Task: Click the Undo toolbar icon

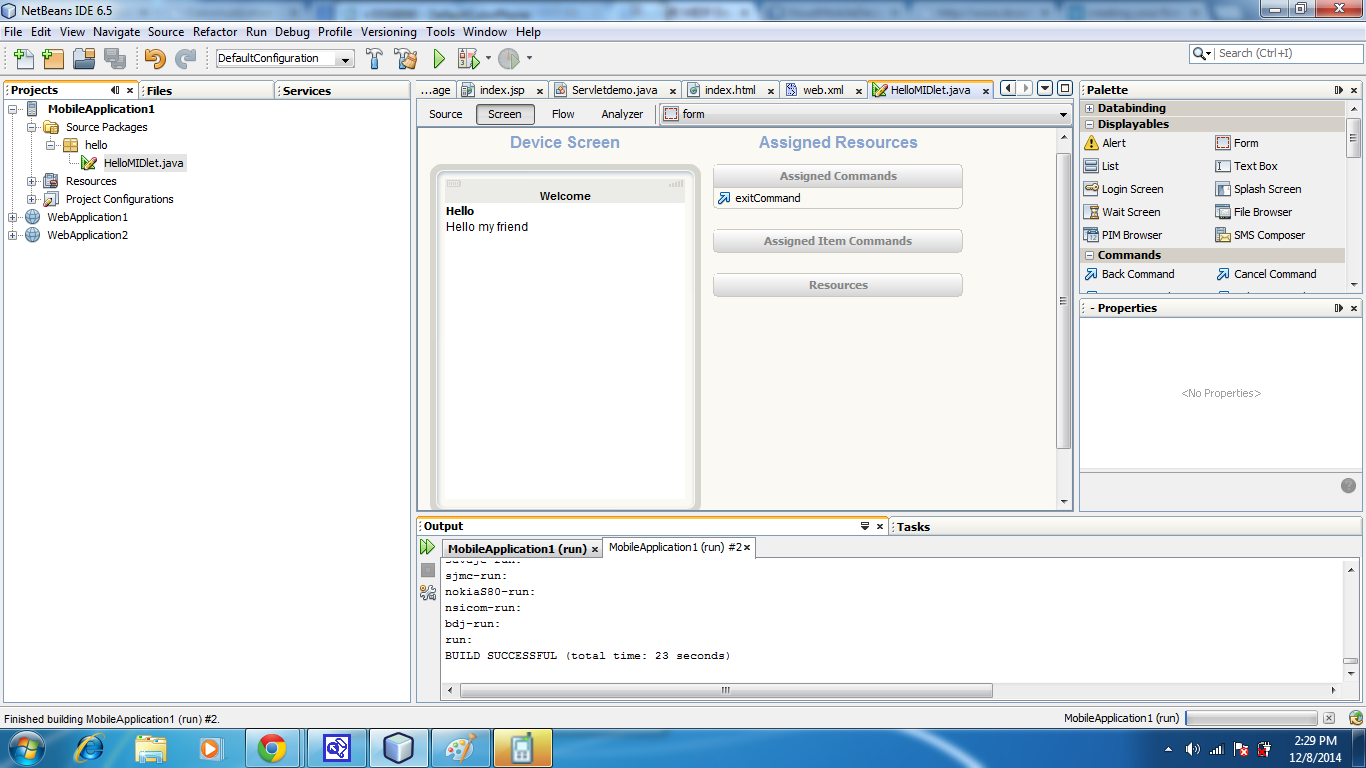Action: coord(155,58)
